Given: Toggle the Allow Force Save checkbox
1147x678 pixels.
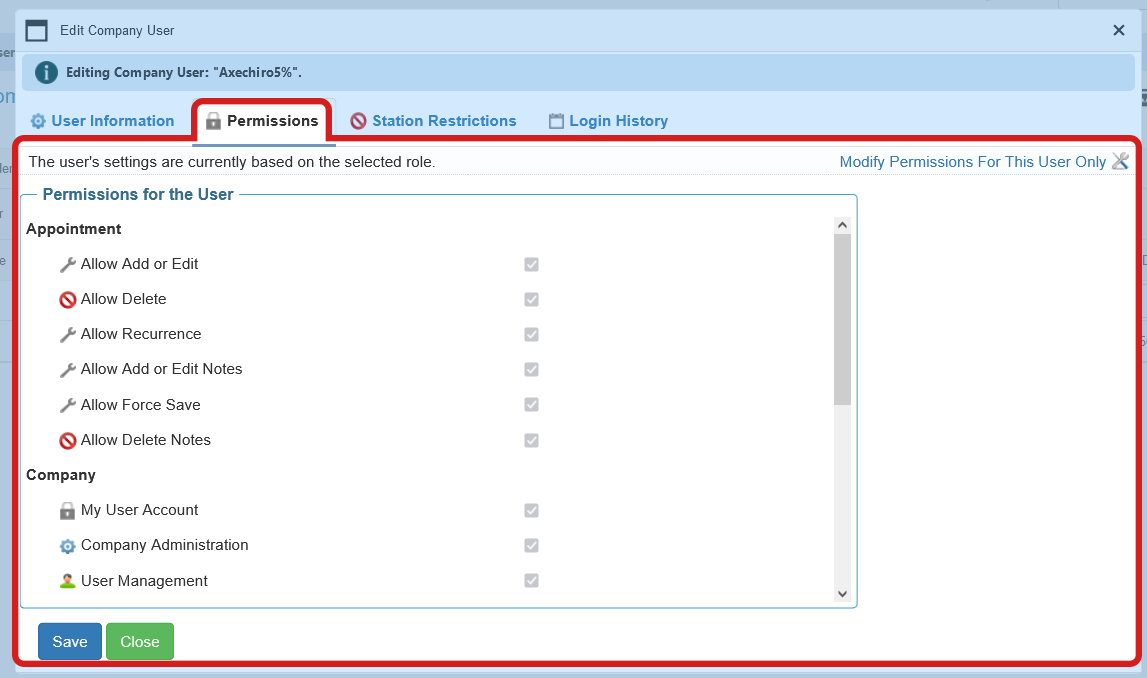Looking at the screenshot, I should coord(531,405).
